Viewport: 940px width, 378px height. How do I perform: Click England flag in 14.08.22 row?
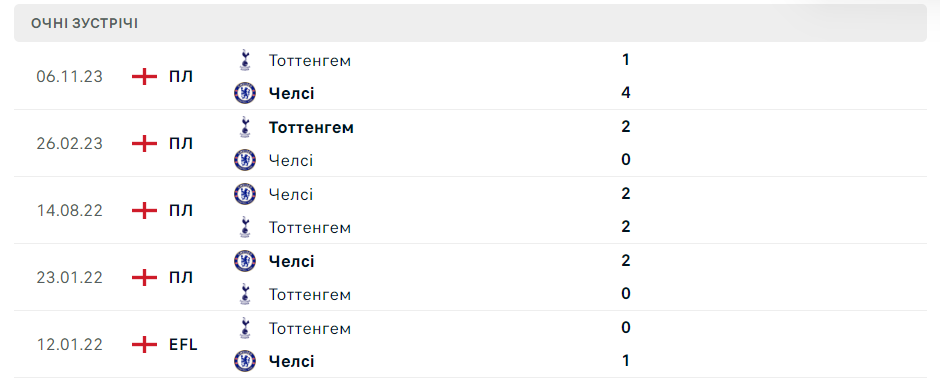coord(144,211)
